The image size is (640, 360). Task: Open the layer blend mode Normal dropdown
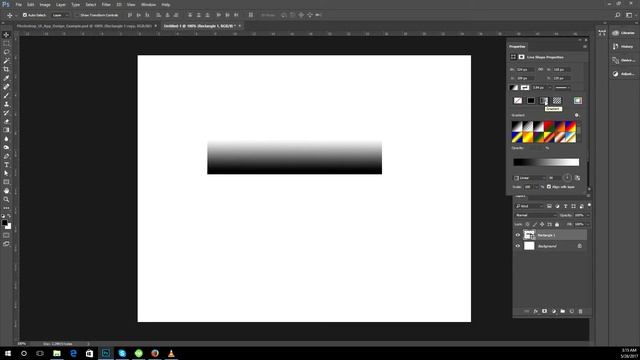[536, 215]
